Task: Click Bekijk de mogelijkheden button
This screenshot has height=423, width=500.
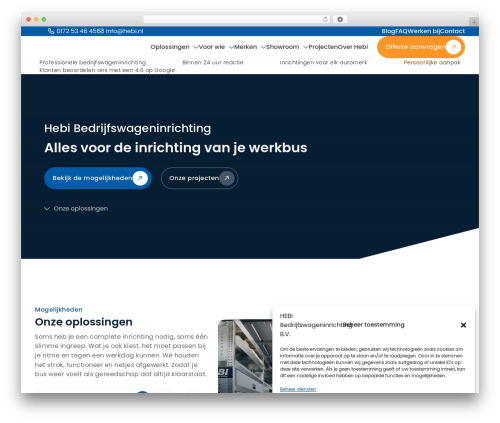Action: pos(98,178)
